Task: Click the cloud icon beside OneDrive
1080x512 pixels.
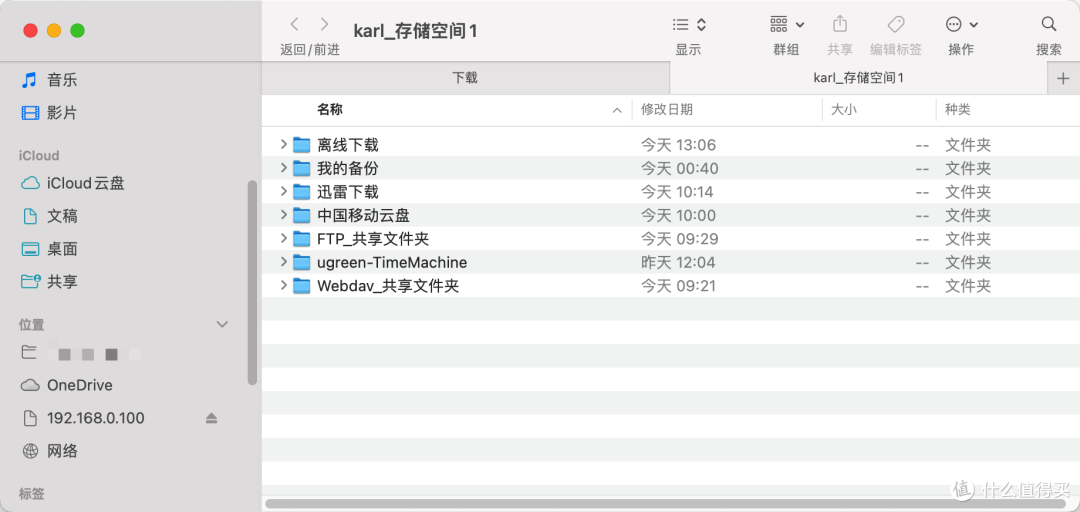Action: point(30,385)
